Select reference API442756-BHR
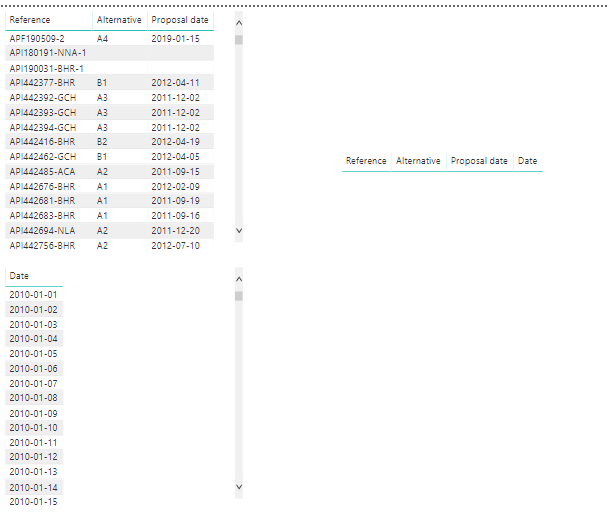The height and width of the screenshot is (525, 608). click(42, 245)
